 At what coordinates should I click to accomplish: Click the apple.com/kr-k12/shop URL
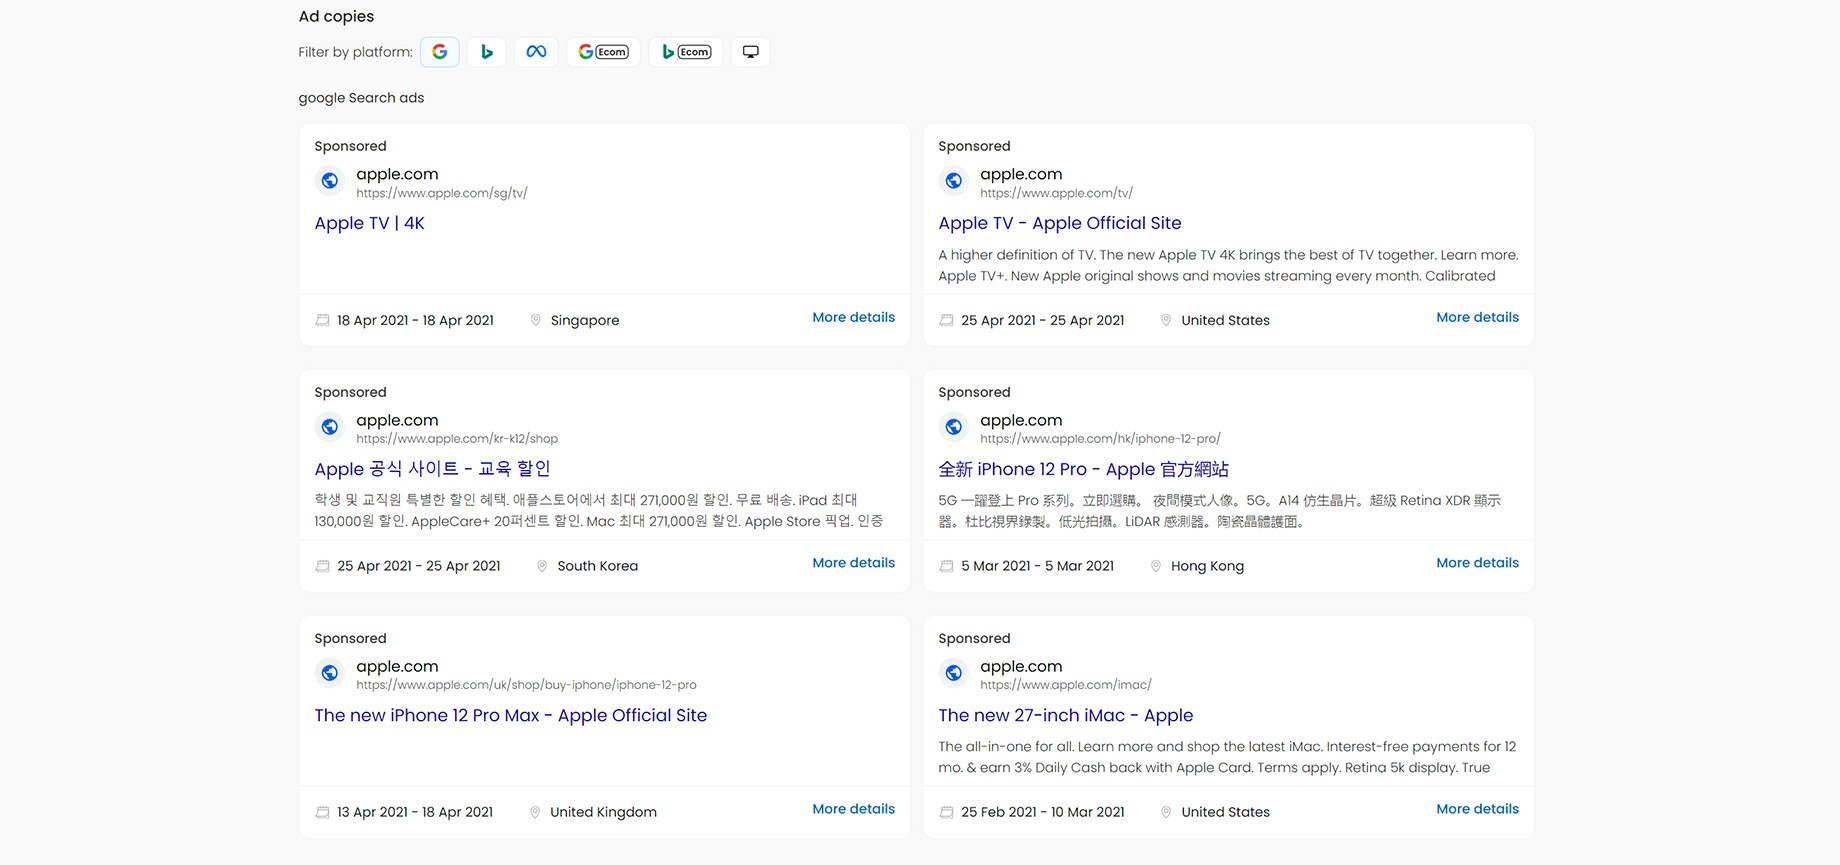click(x=457, y=439)
